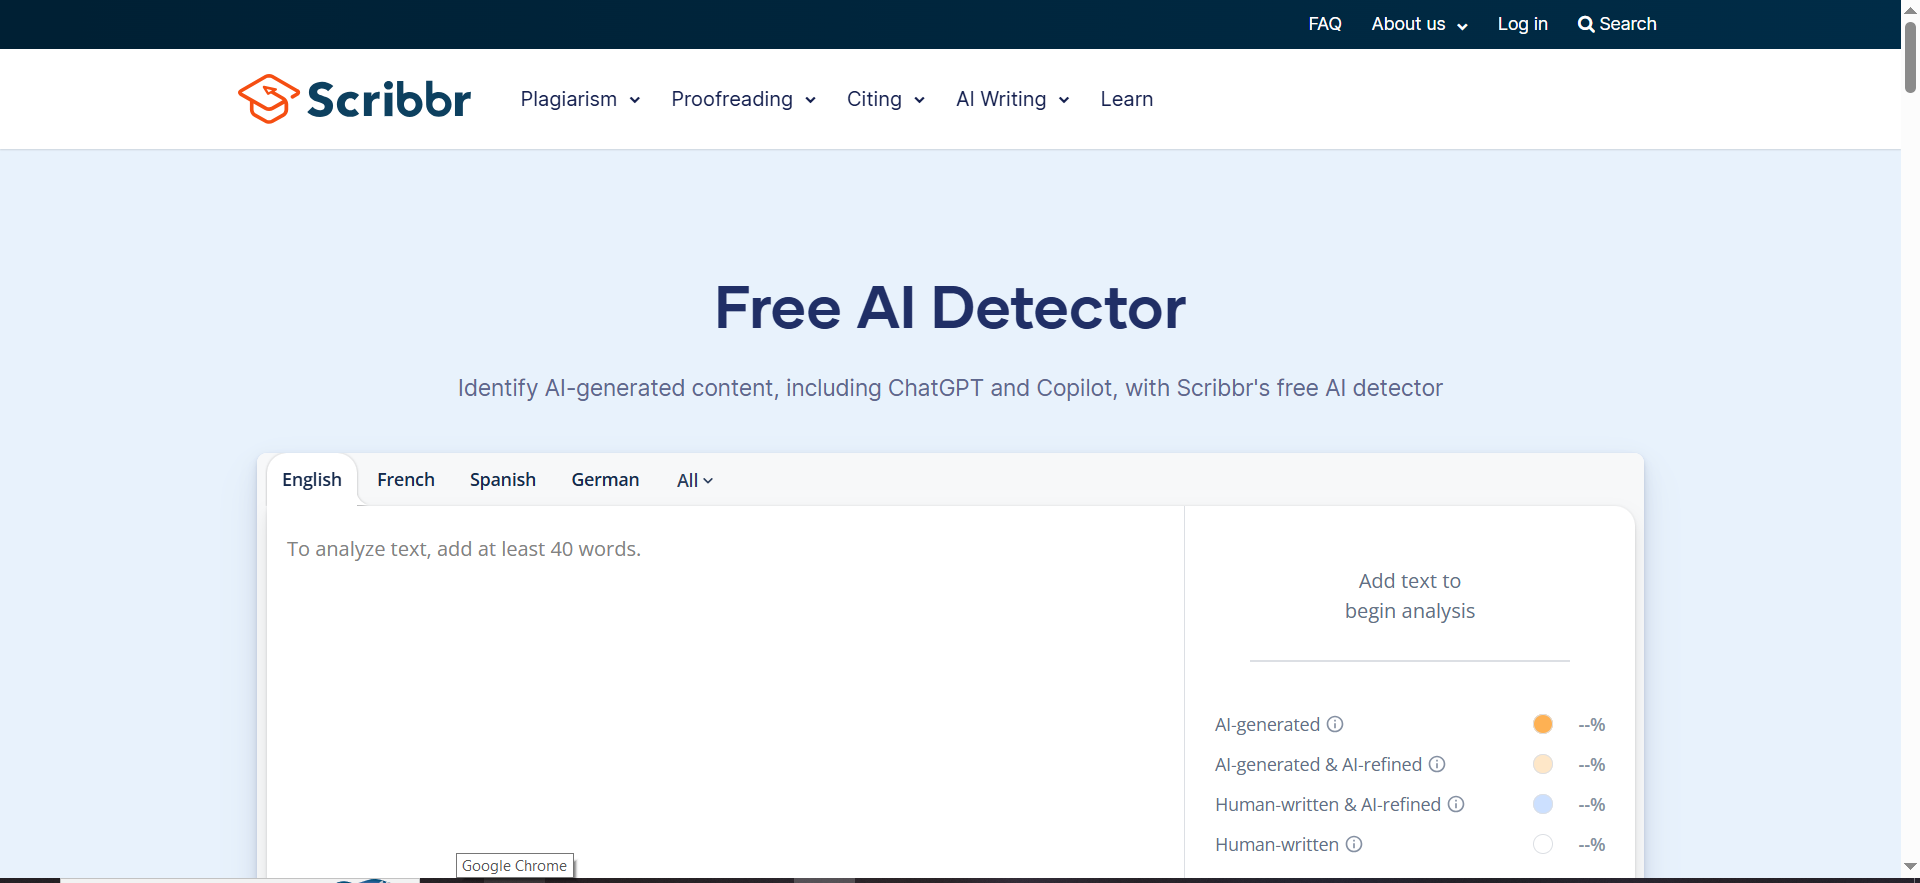Open the Learn page
The height and width of the screenshot is (883, 1920).
1127,99
